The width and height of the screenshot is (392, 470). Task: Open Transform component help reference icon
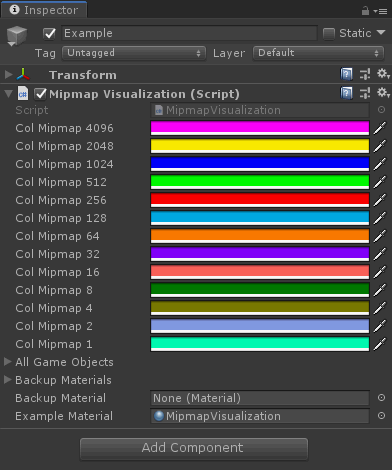click(x=346, y=74)
